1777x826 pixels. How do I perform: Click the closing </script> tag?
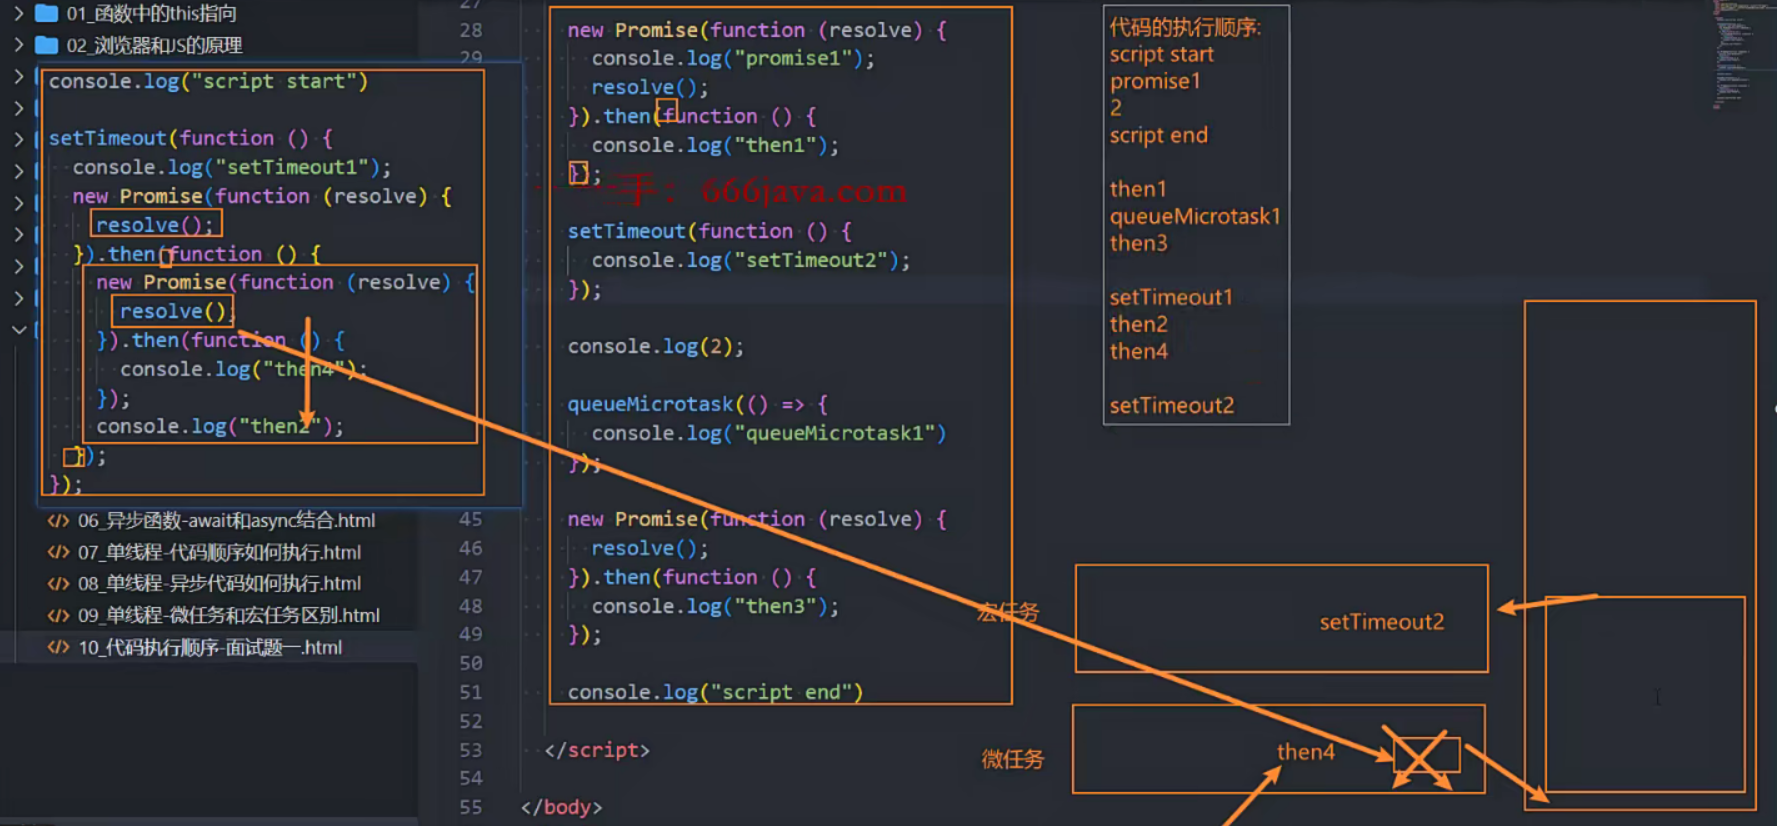[597, 750]
